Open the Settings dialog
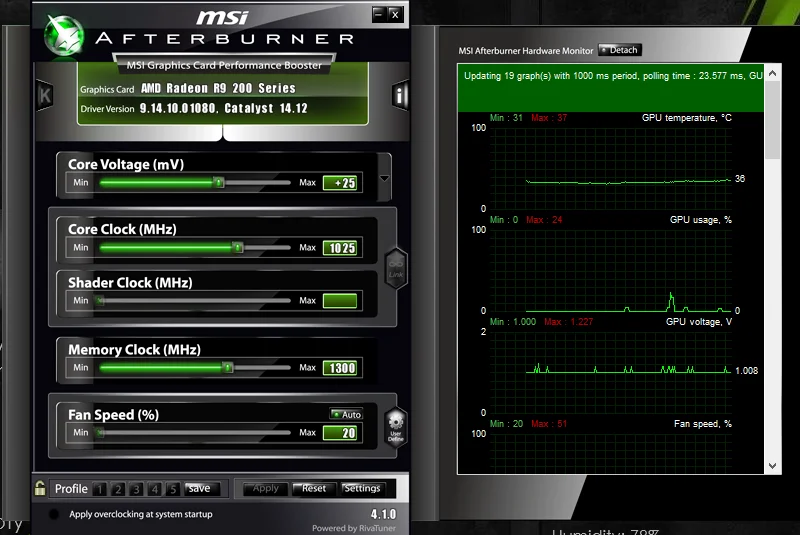The width and height of the screenshot is (800, 535). click(363, 489)
